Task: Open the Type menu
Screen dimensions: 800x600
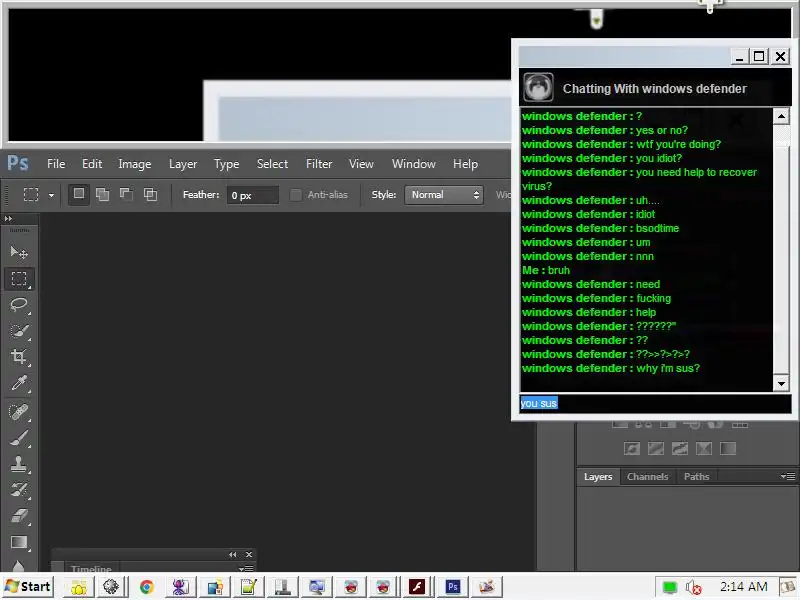Action: [227, 164]
